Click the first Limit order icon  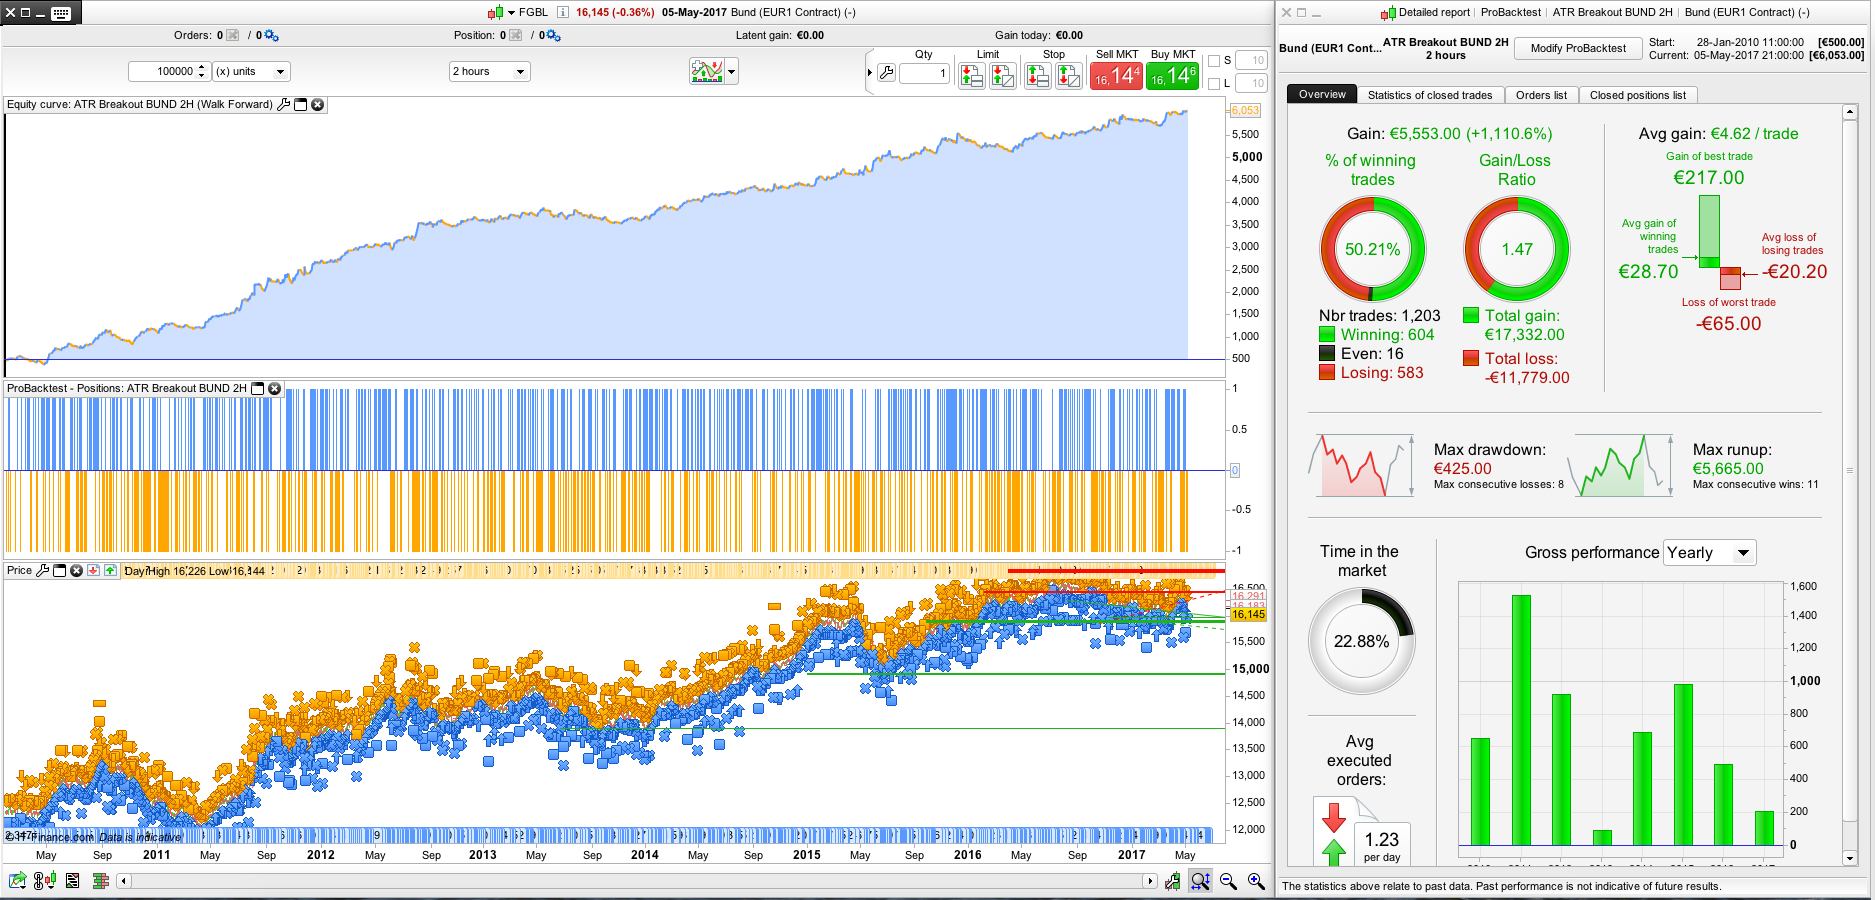point(971,75)
